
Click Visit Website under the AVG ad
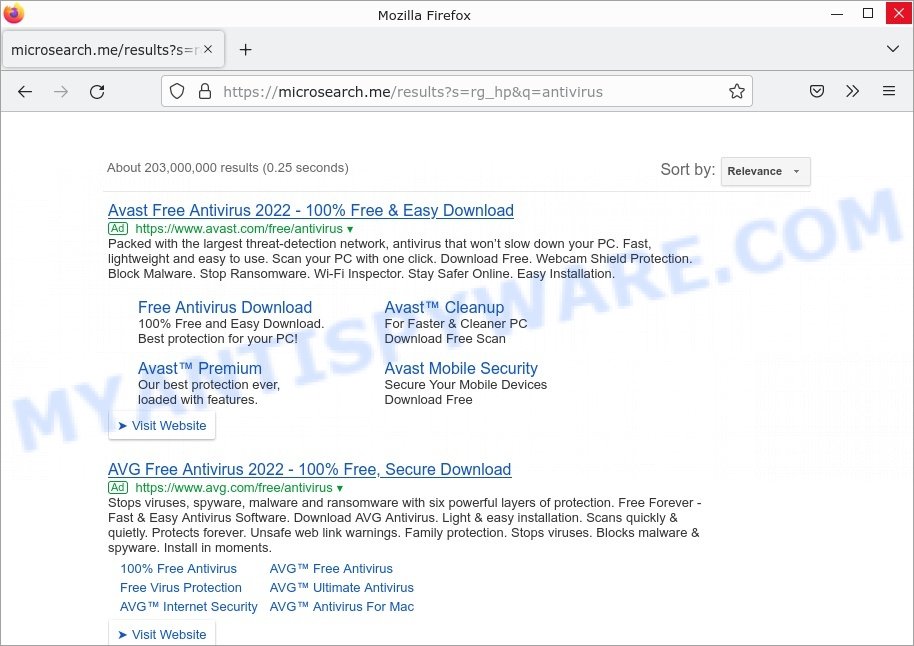pos(162,634)
